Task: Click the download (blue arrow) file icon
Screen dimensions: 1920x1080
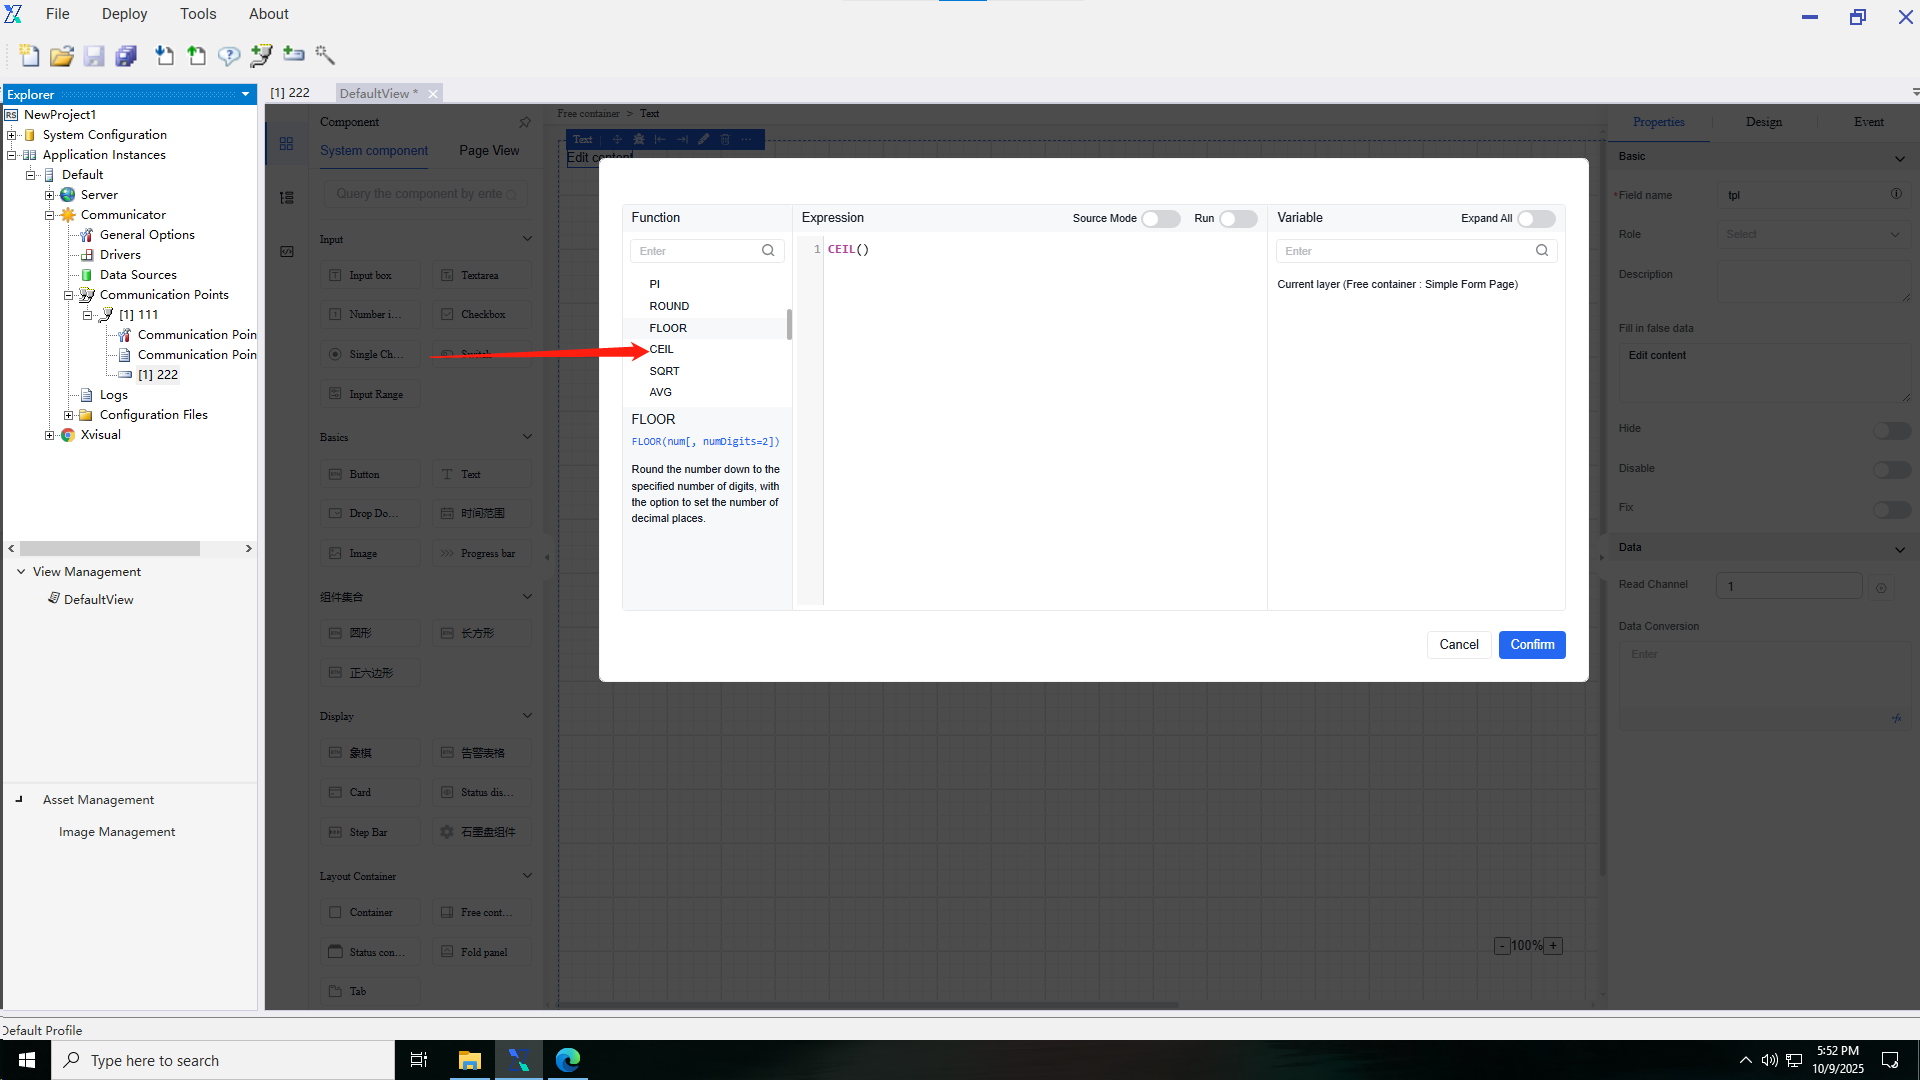Action: click(x=164, y=56)
